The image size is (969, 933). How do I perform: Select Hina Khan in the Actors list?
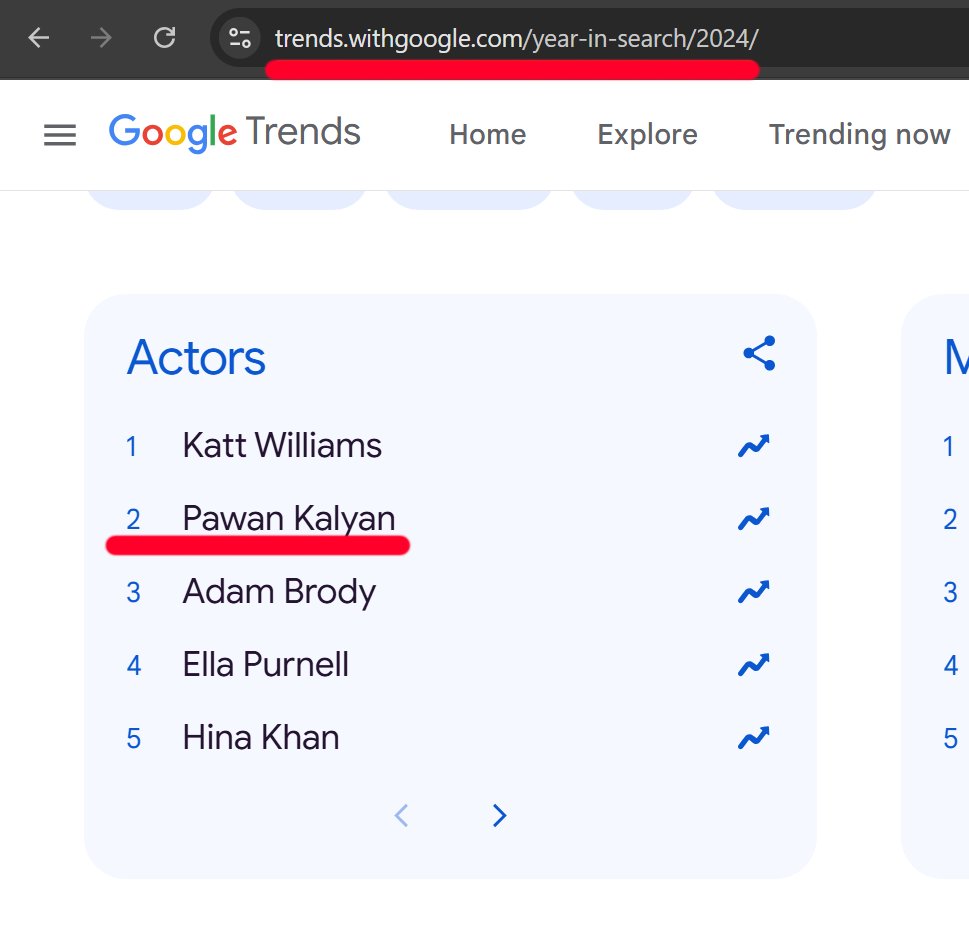(x=261, y=738)
